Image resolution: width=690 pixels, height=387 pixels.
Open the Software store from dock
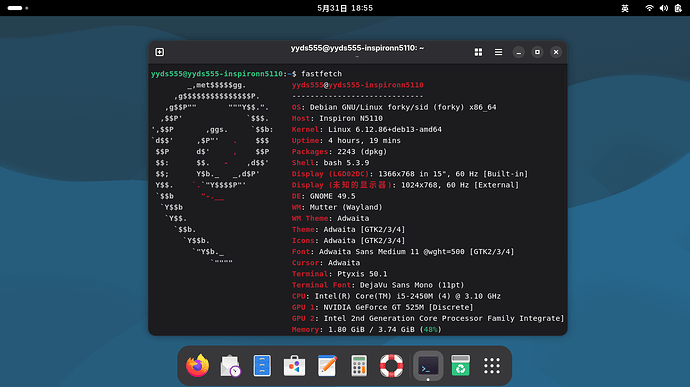click(294, 365)
